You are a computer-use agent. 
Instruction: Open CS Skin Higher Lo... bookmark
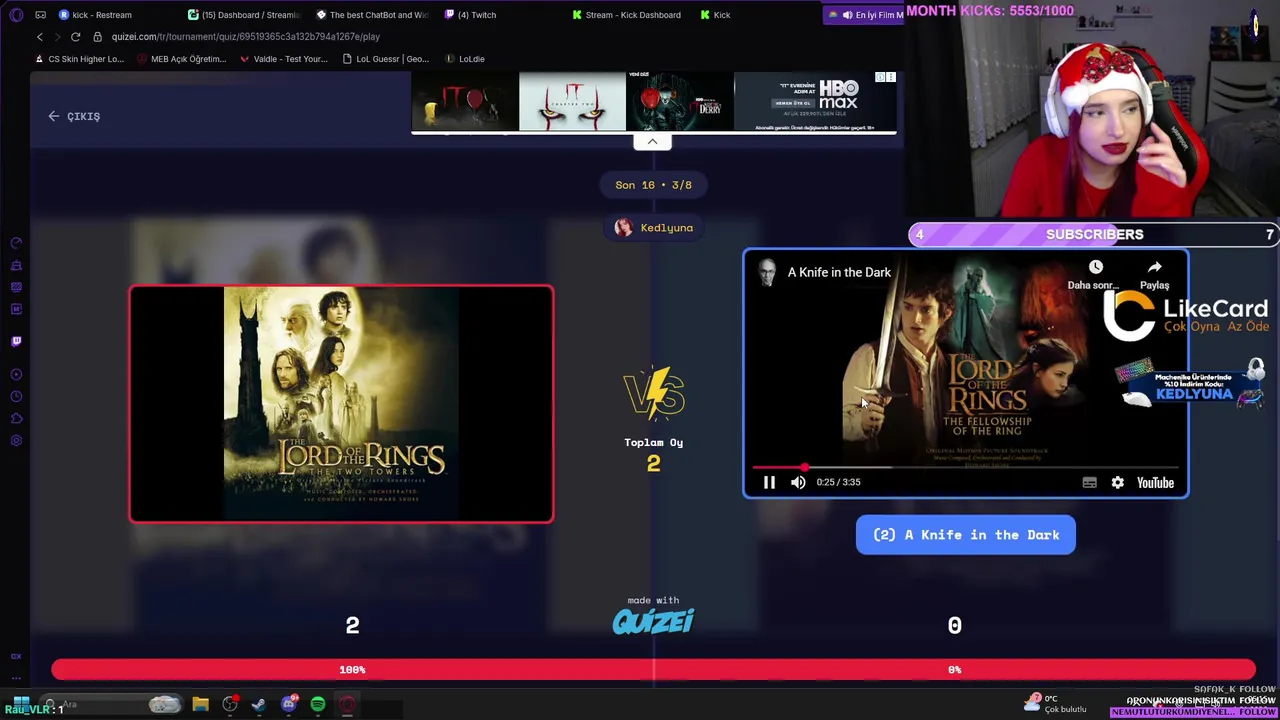point(79,59)
